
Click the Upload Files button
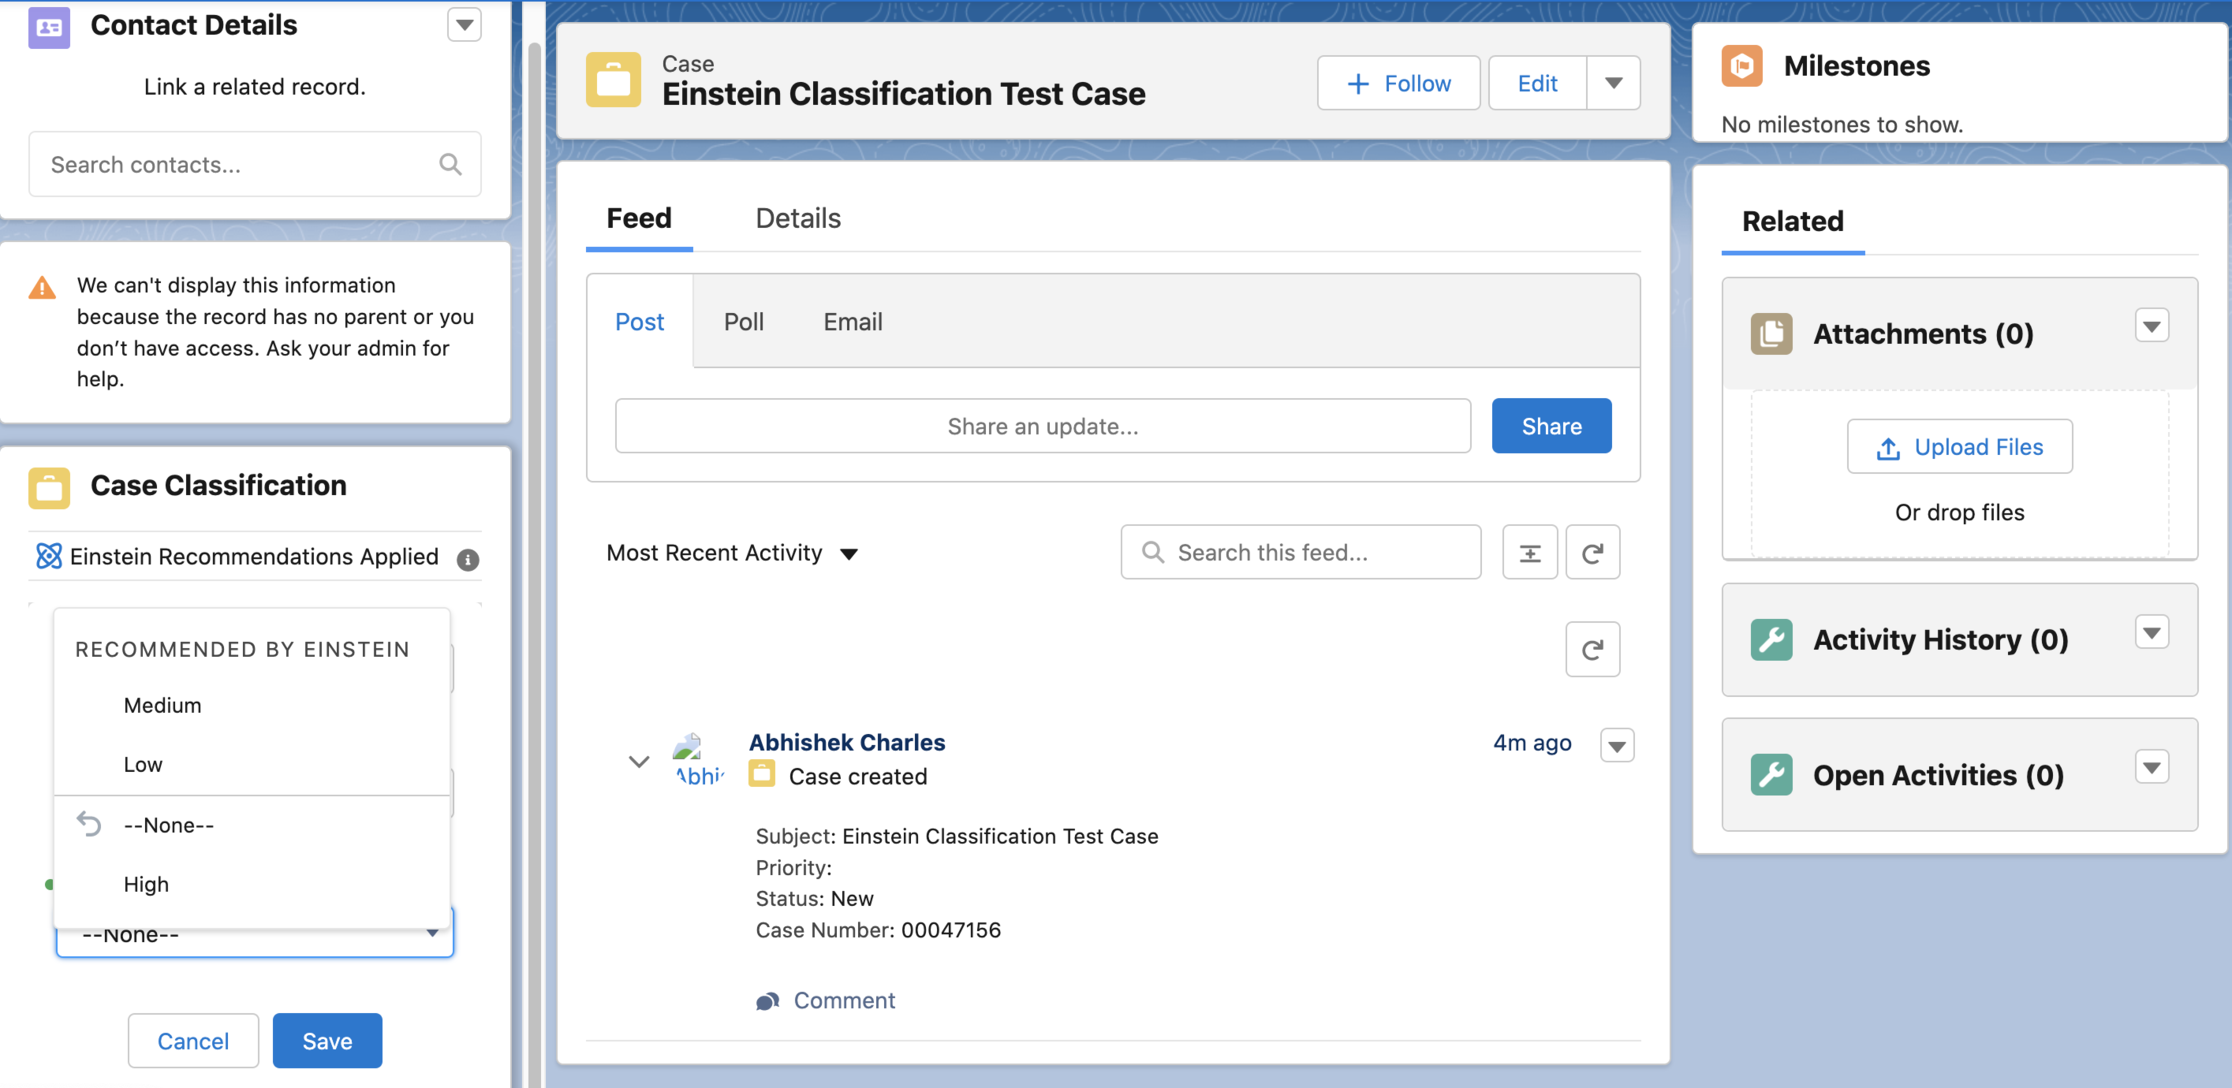coord(1959,447)
